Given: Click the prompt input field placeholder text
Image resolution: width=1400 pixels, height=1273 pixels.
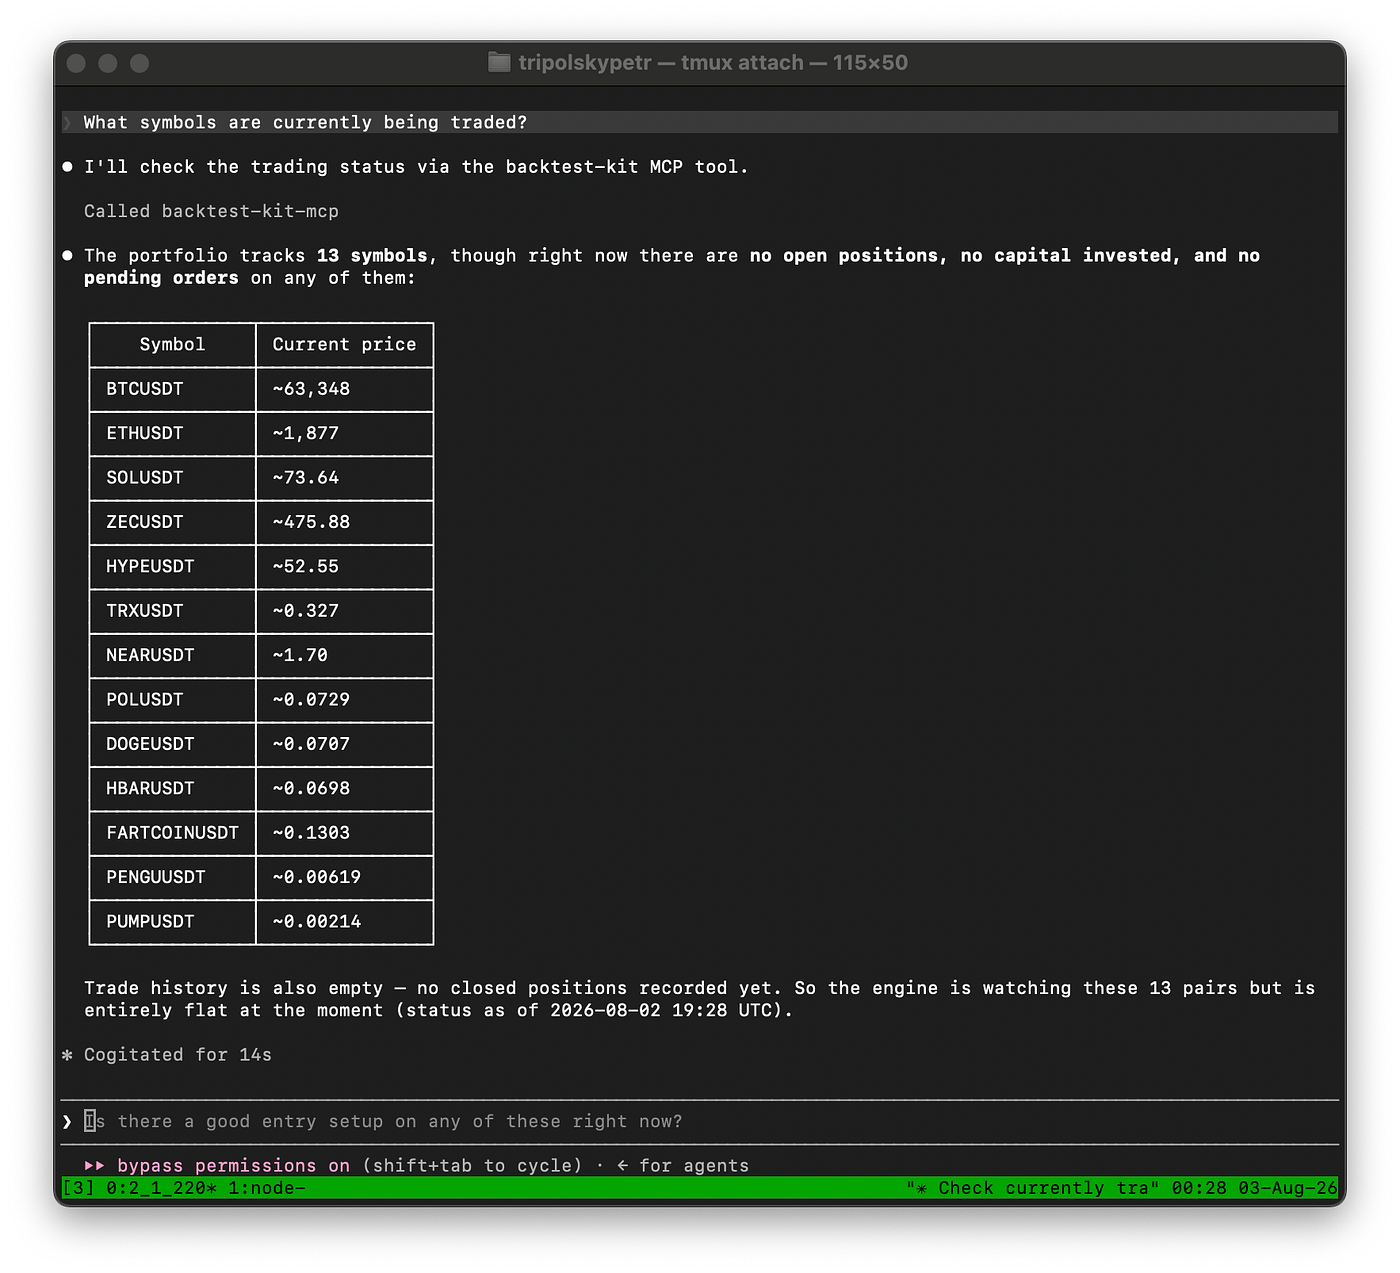Looking at the screenshot, I should tap(383, 1121).
